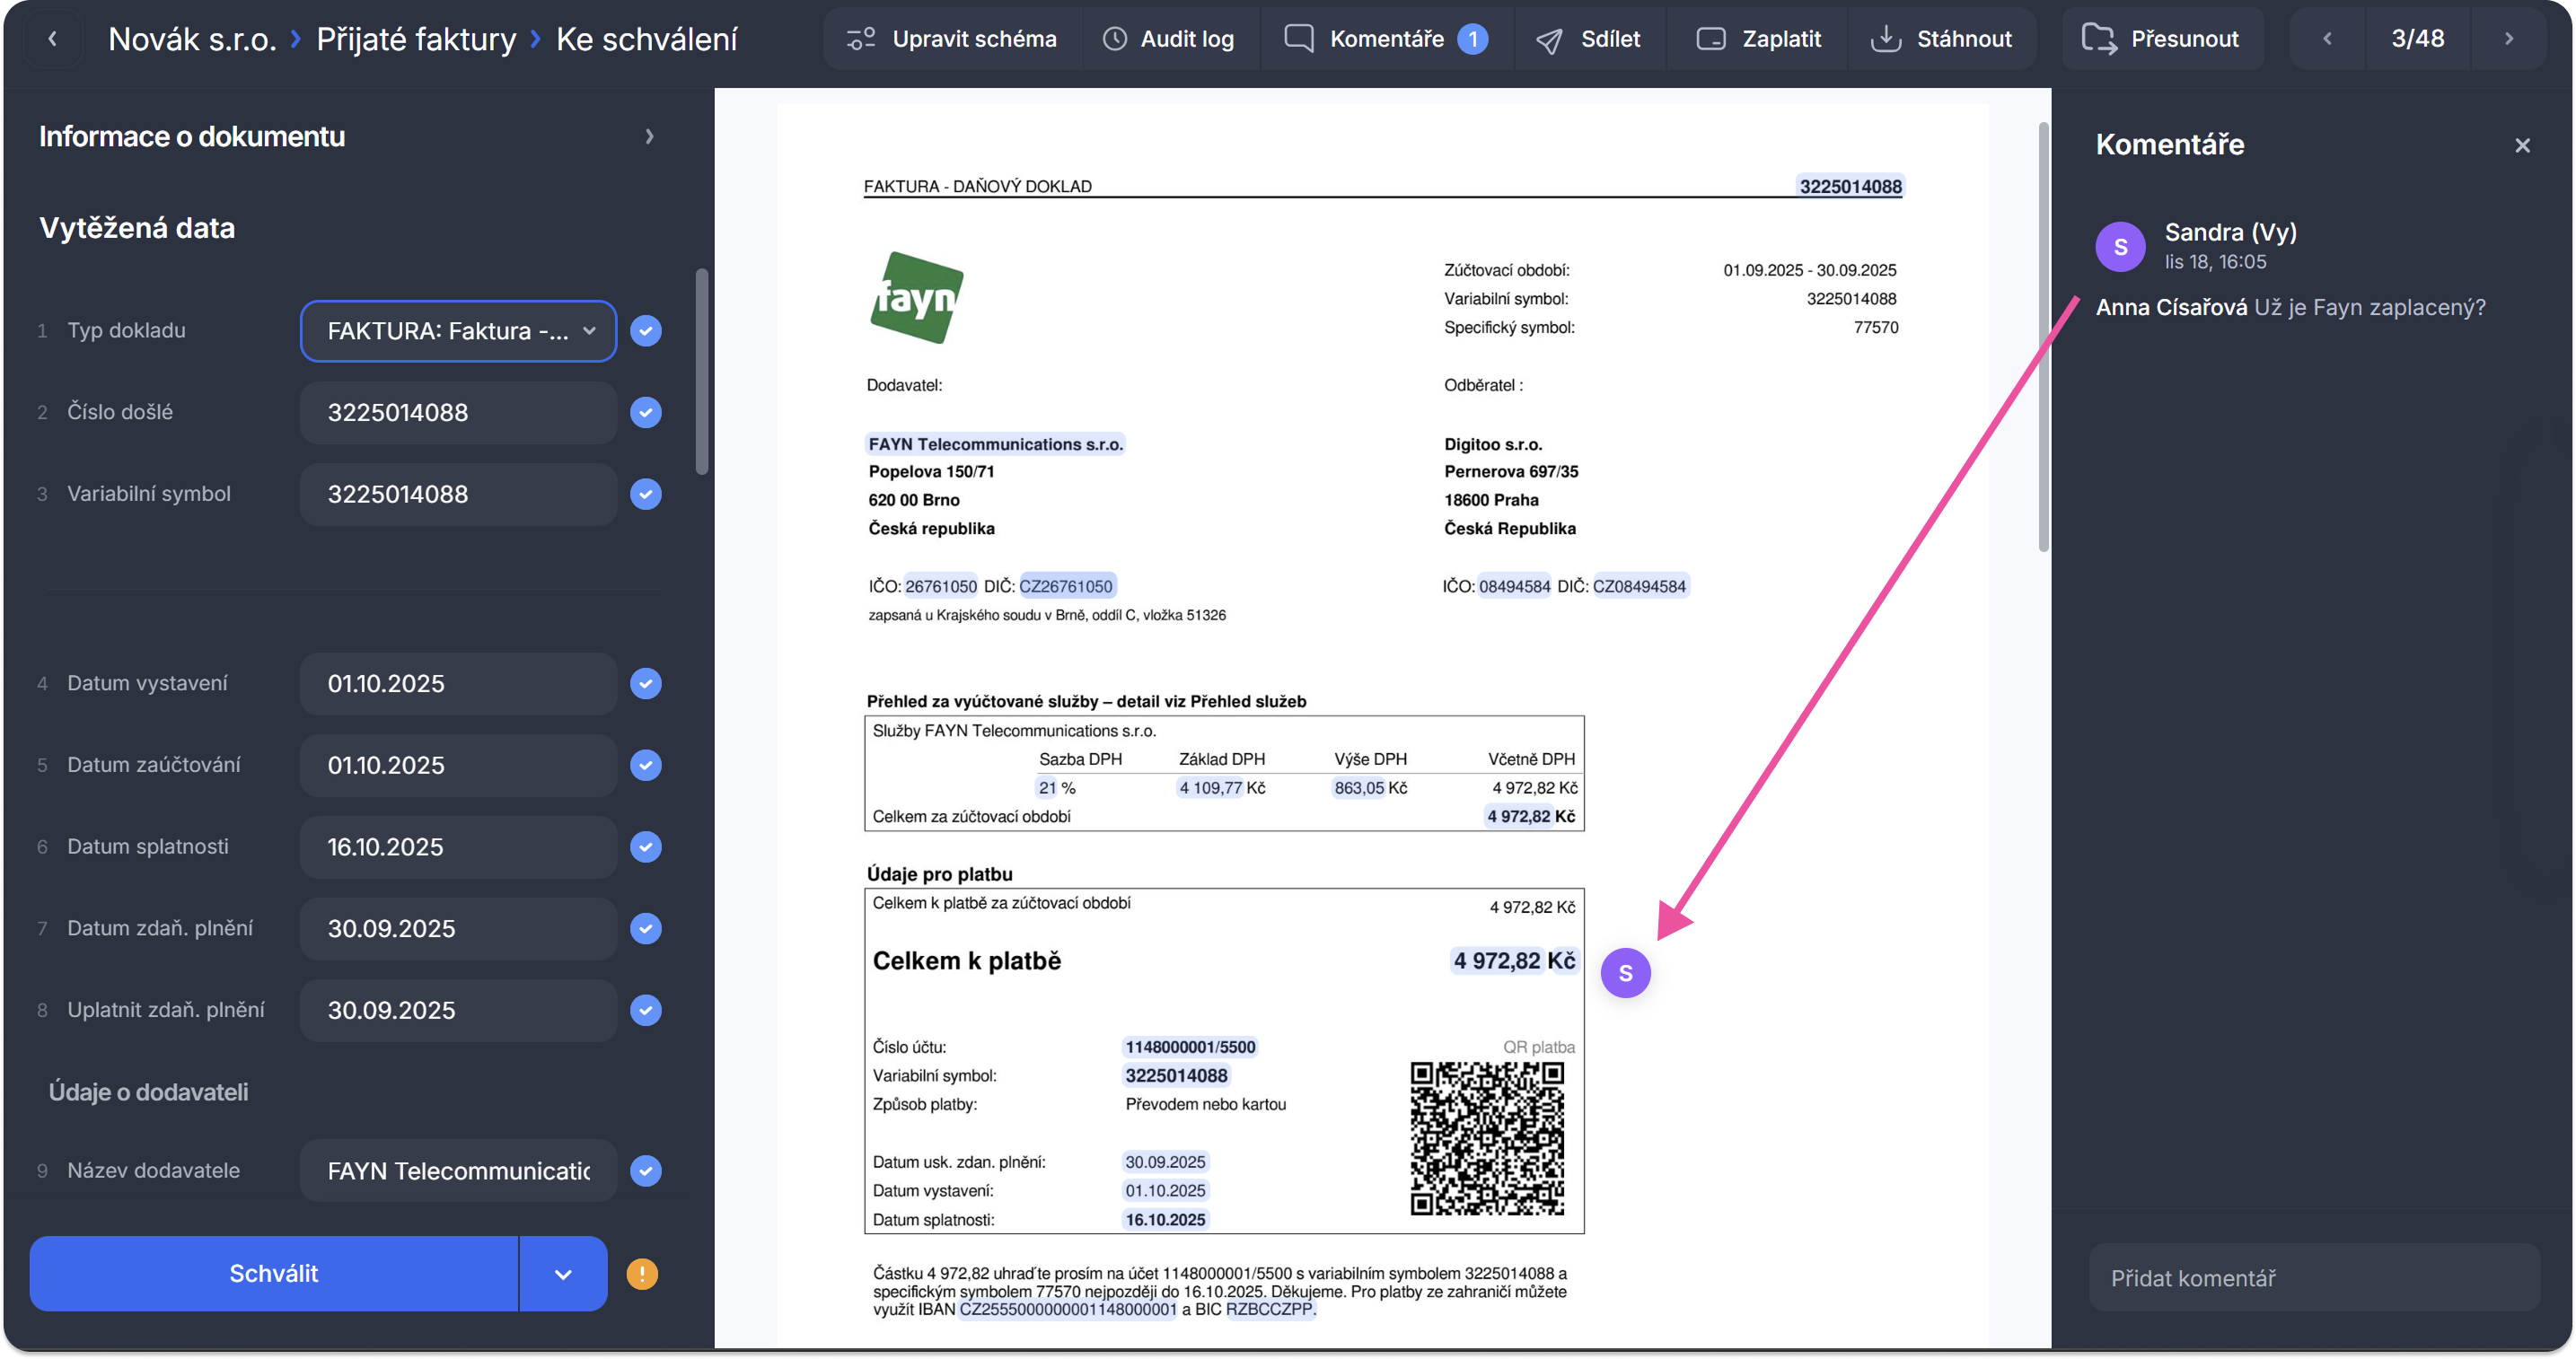The height and width of the screenshot is (1359, 2576).
Task: Click the S comment marker on the invoice
Action: click(x=1625, y=973)
